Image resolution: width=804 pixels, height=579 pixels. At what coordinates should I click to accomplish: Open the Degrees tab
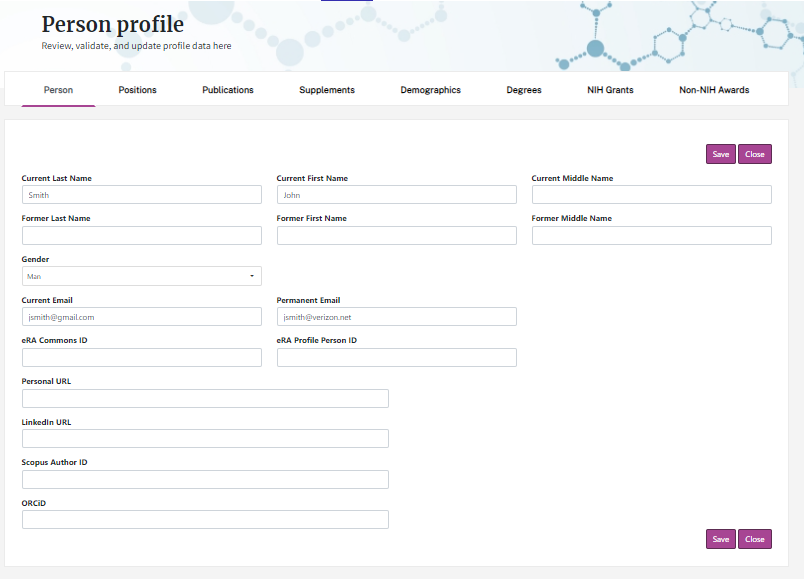pos(524,90)
